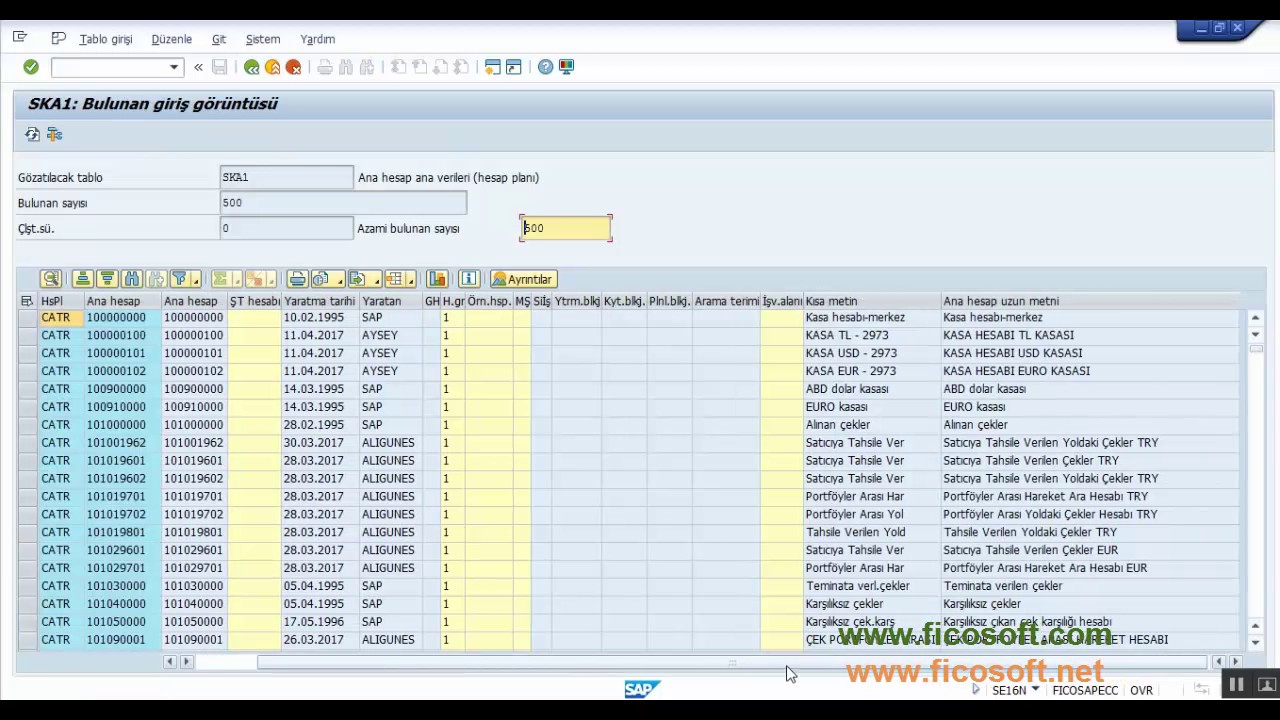Select the row selector for account 101001962
The height and width of the screenshot is (720, 1280).
(x=27, y=443)
